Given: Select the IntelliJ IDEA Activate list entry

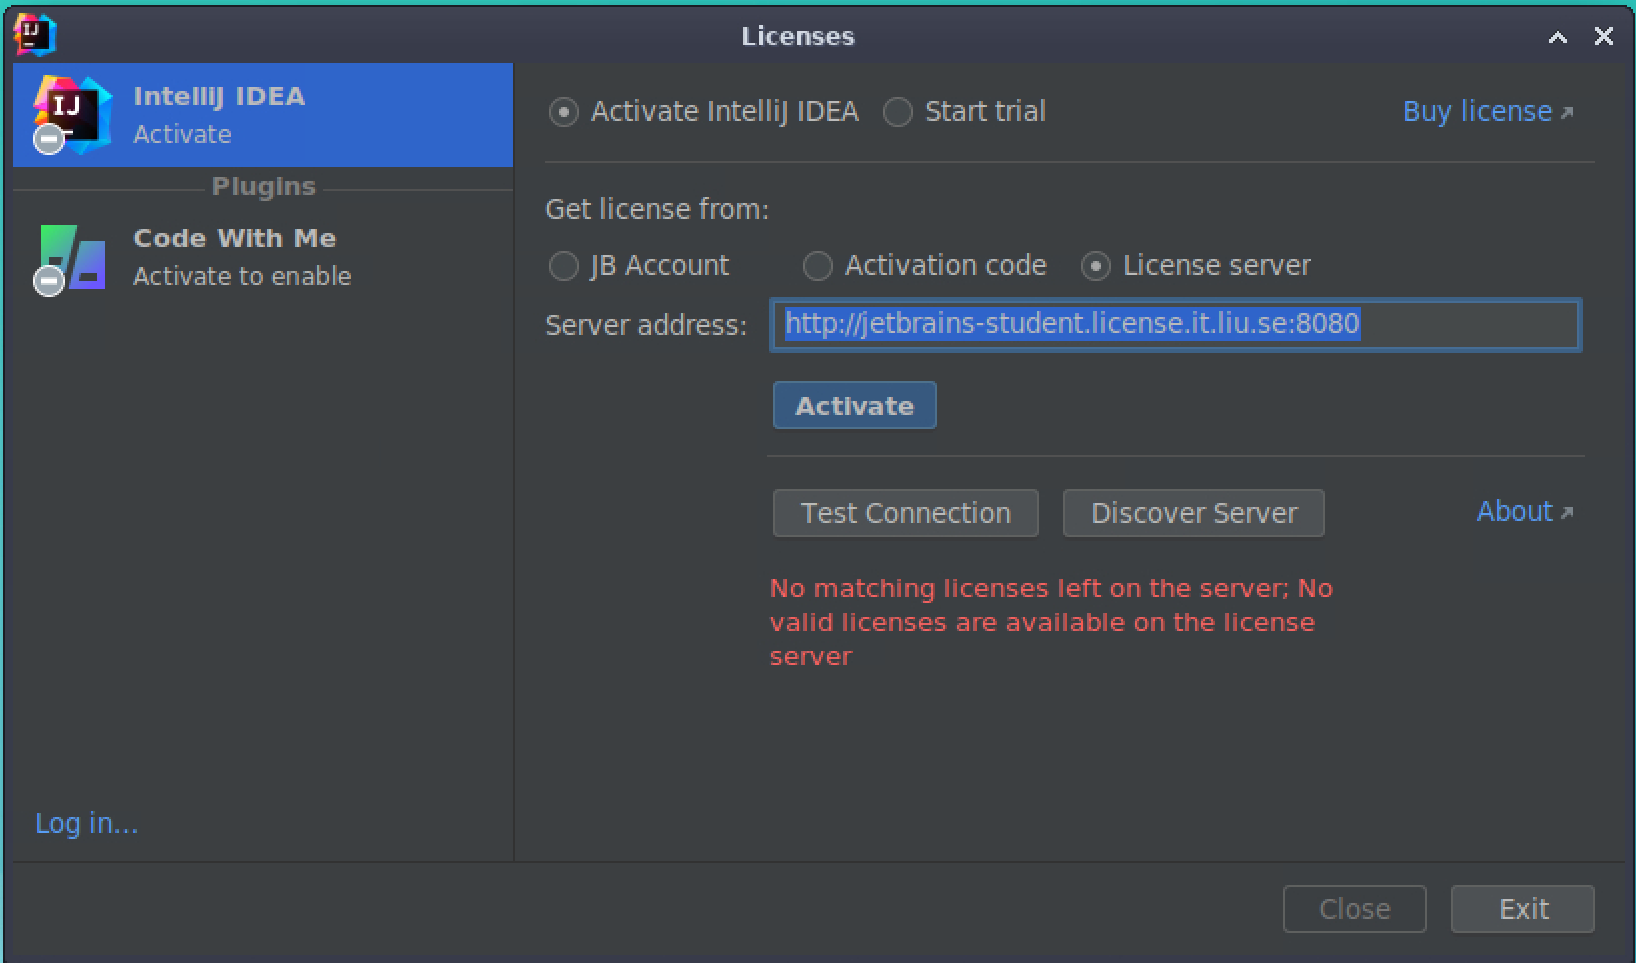Looking at the screenshot, I should click(x=263, y=115).
